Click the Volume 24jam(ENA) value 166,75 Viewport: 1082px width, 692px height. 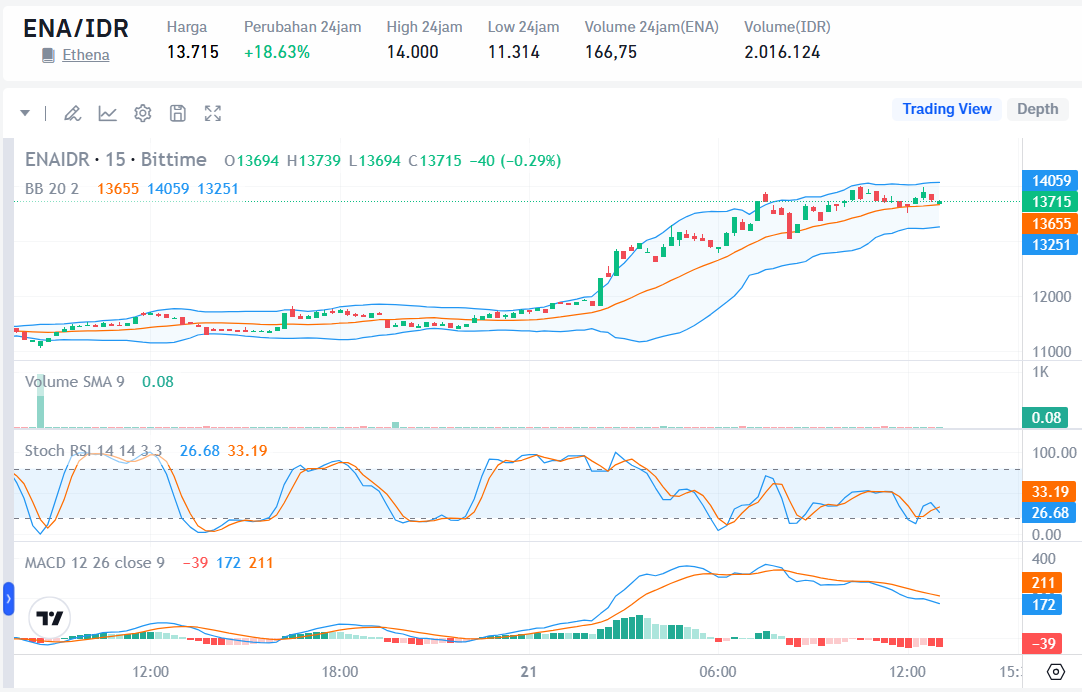tap(611, 52)
